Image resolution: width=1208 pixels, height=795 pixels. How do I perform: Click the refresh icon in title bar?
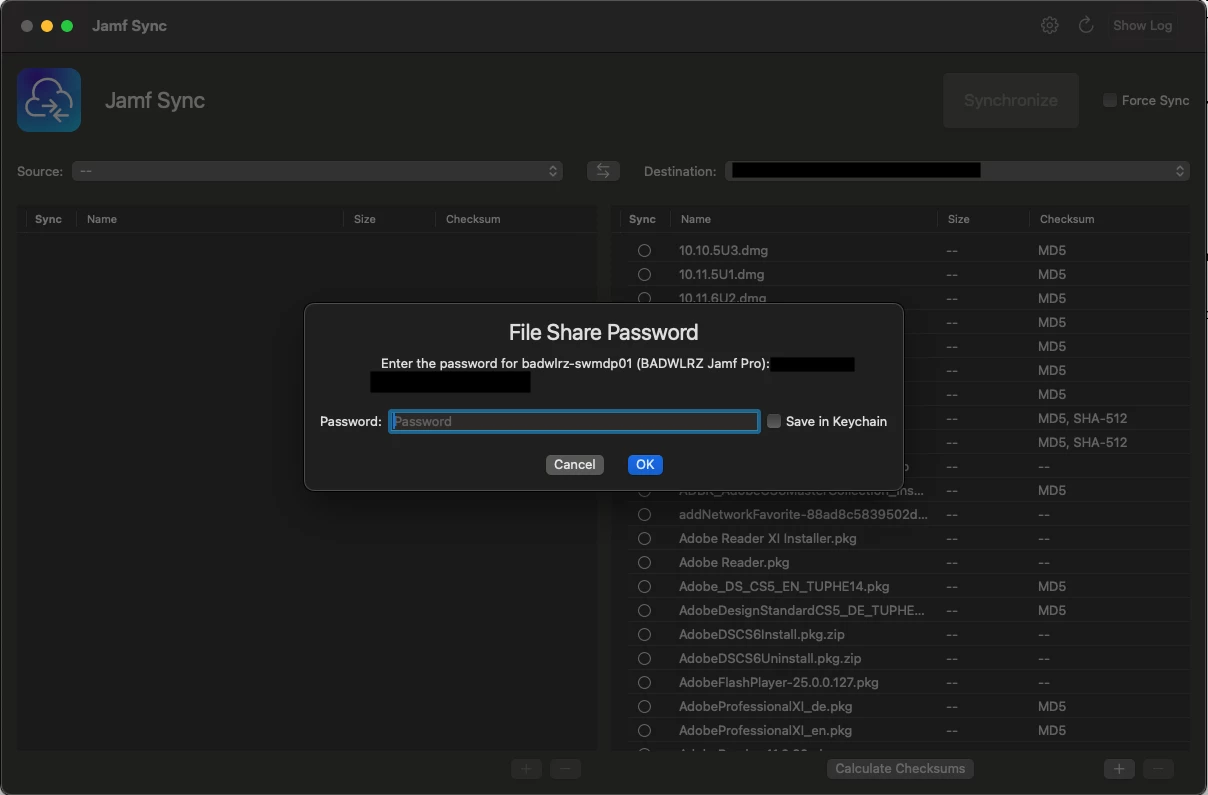pos(1086,25)
